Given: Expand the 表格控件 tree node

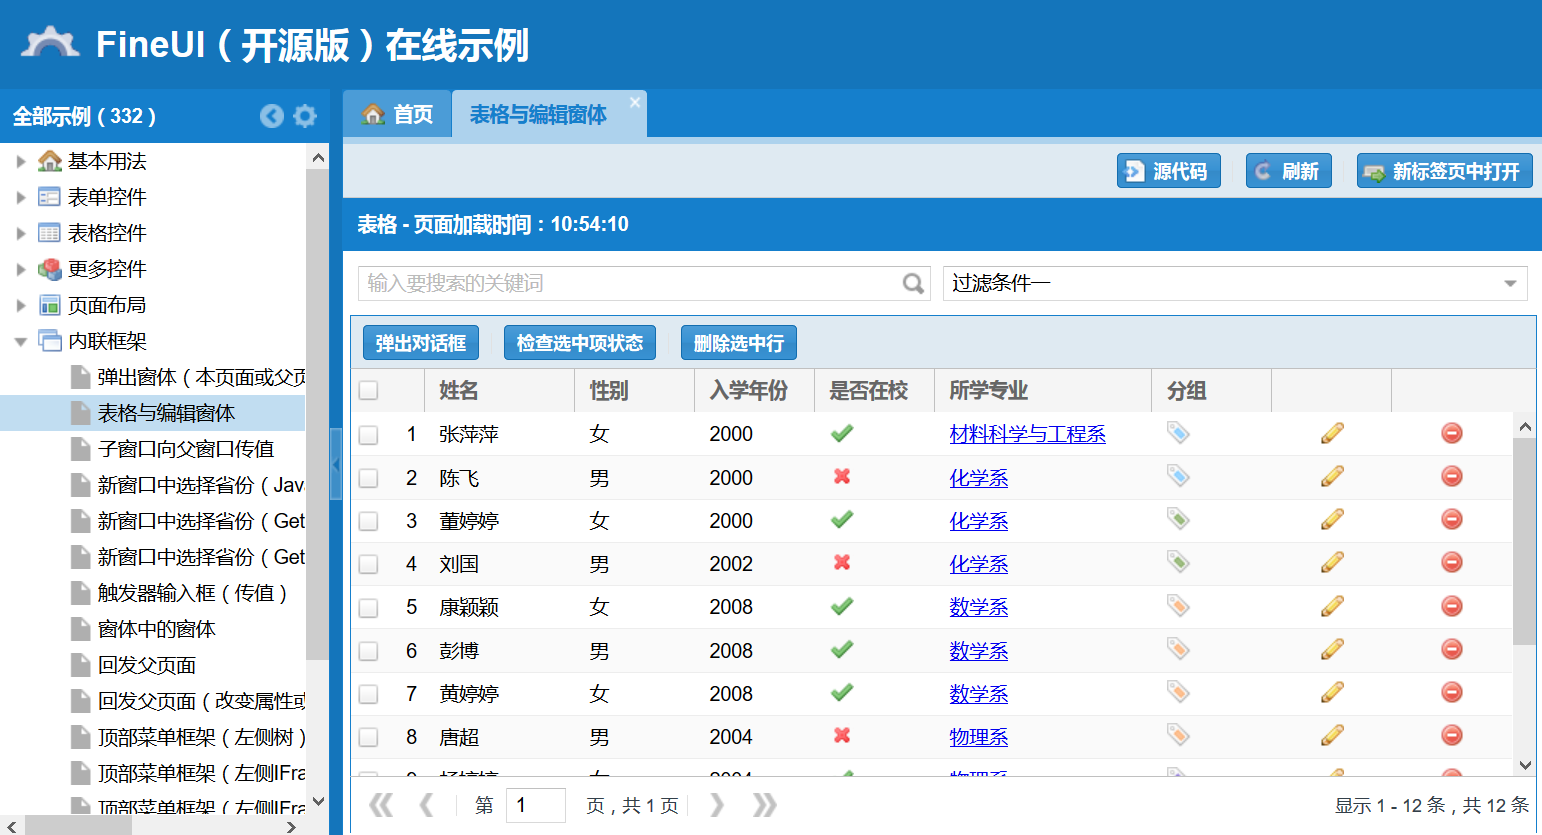Looking at the screenshot, I should click(x=21, y=233).
